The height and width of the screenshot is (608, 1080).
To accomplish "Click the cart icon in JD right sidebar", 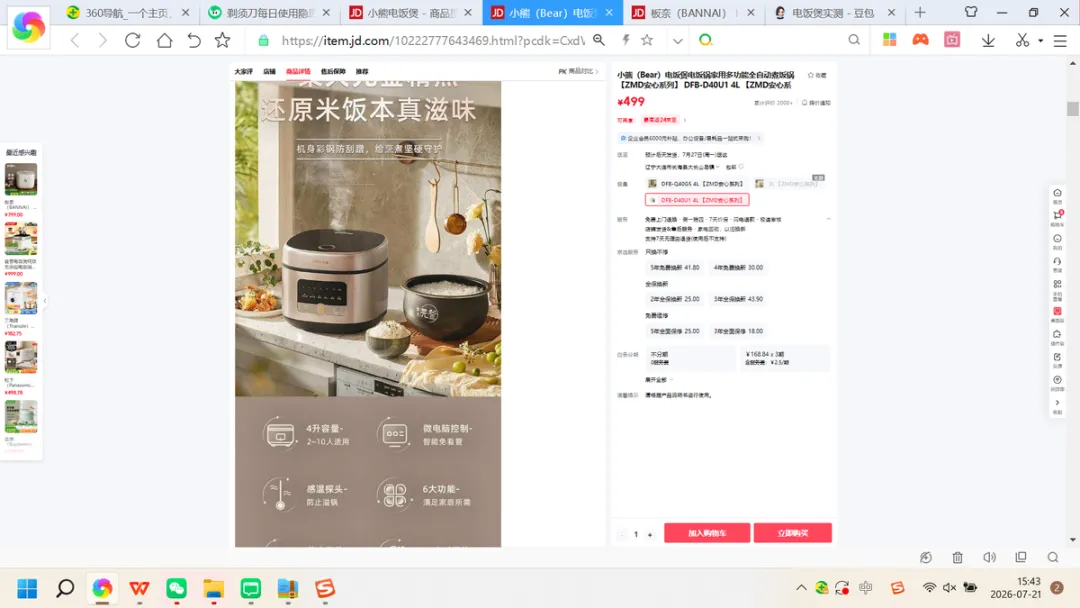I will [1057, 218].
